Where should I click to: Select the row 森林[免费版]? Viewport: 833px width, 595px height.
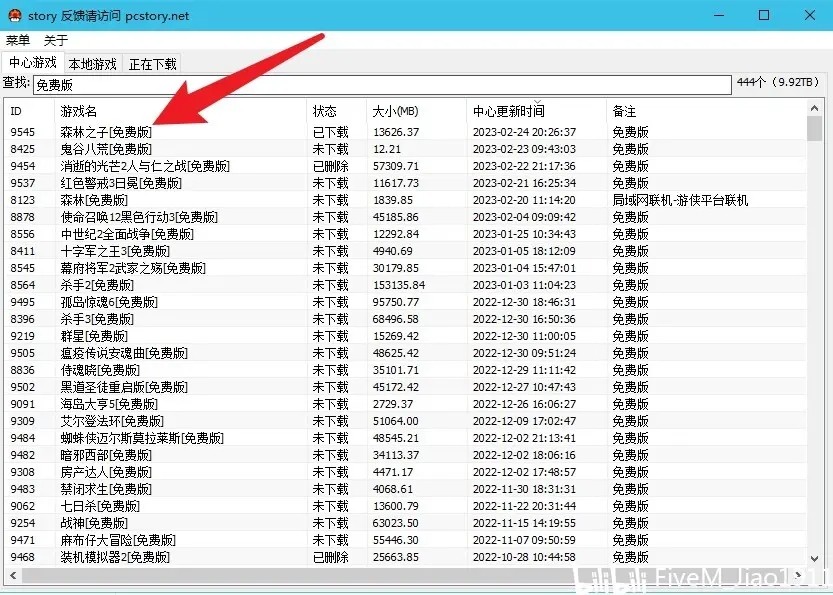(x=405, y=200)
